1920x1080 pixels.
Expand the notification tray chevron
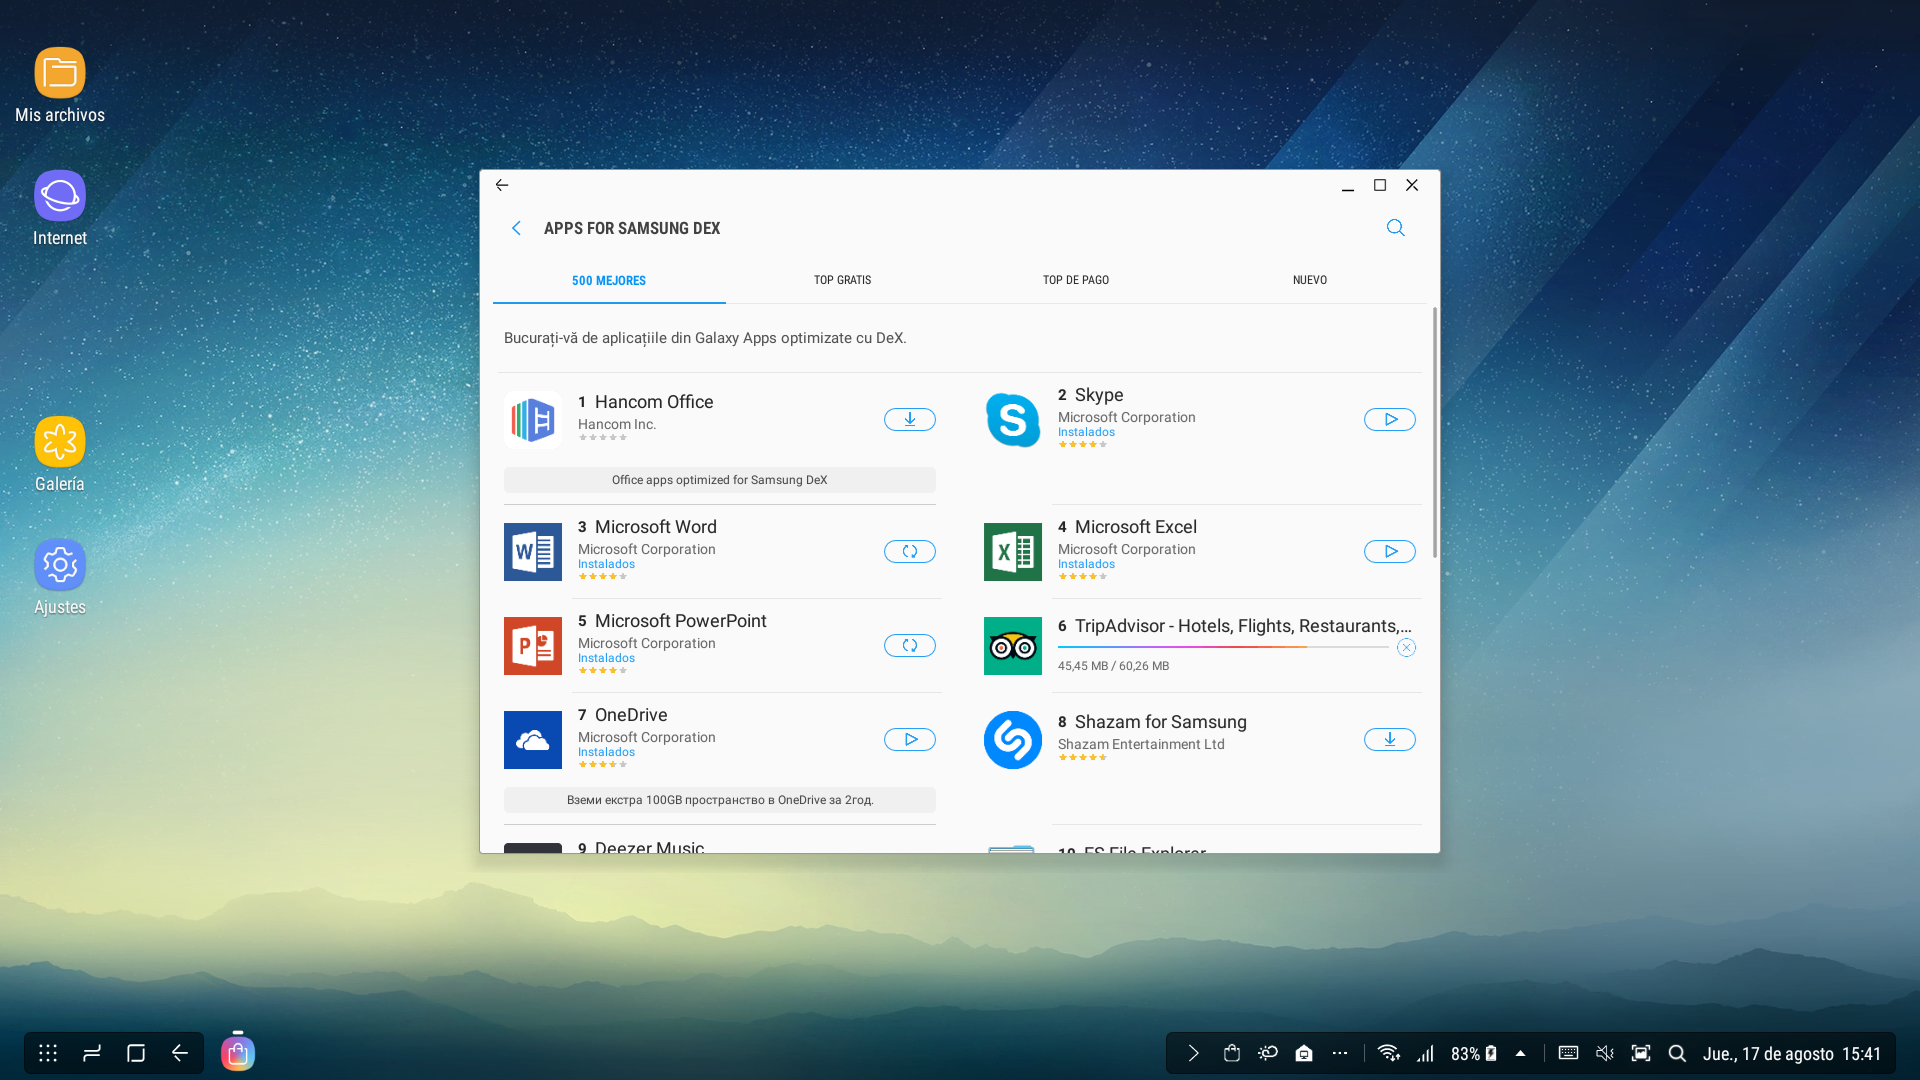1193,1053
